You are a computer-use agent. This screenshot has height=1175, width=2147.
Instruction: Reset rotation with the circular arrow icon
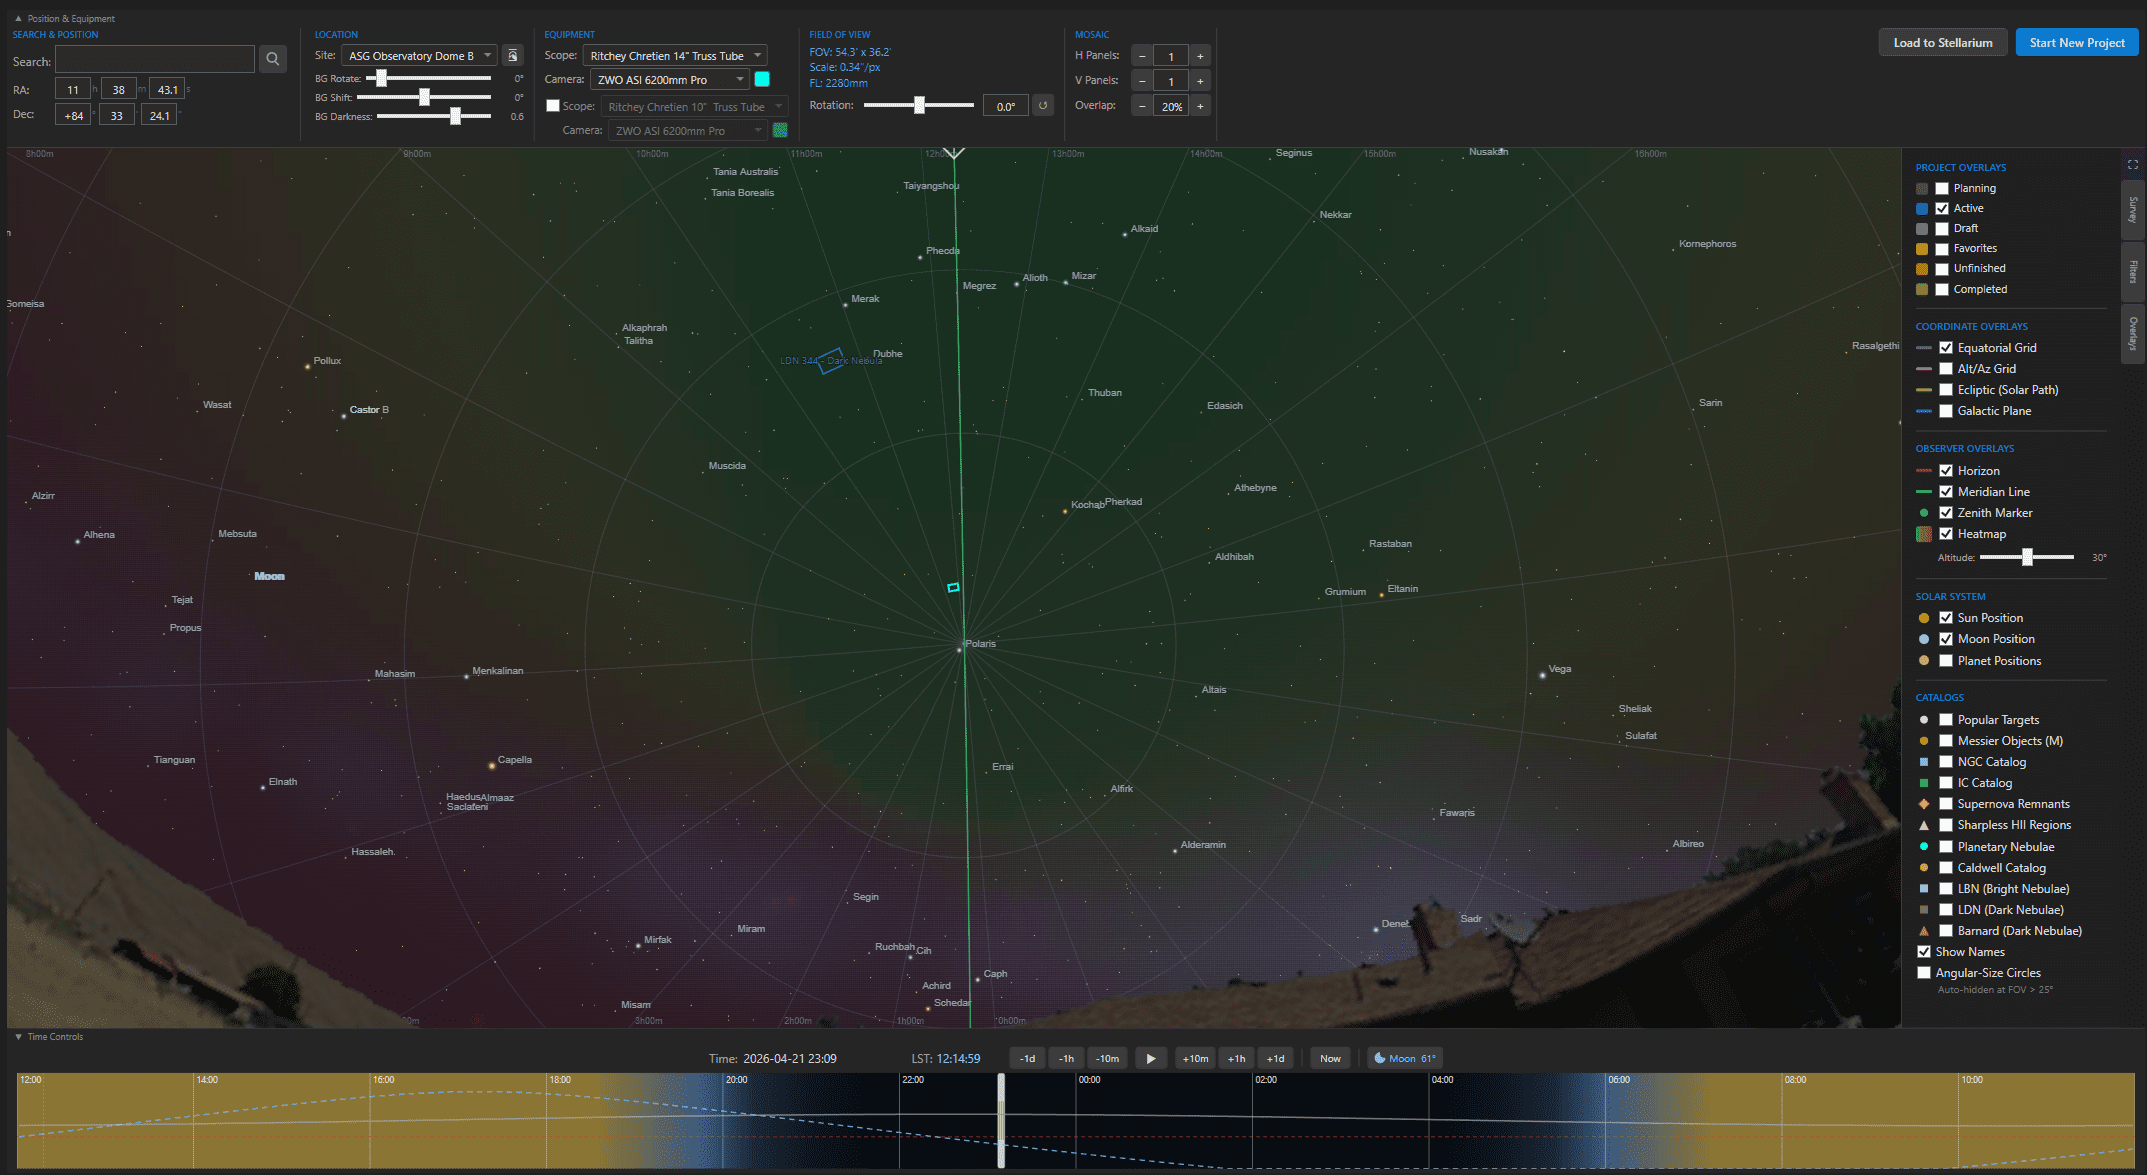[1043, 106]
